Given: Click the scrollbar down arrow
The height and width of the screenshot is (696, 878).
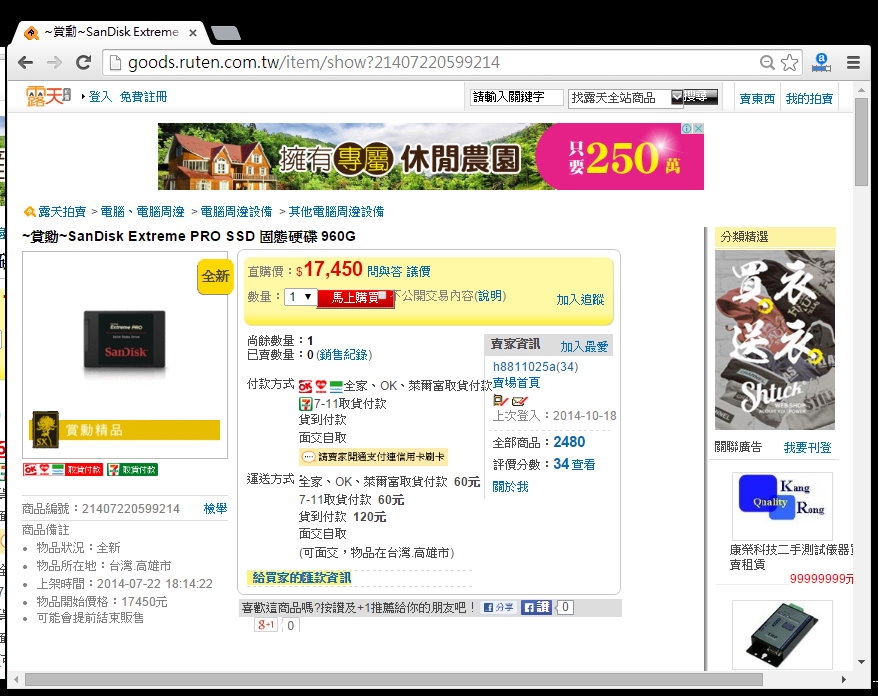Looking at the screenshot, I should pyautogui.click(x=861, y=662).
